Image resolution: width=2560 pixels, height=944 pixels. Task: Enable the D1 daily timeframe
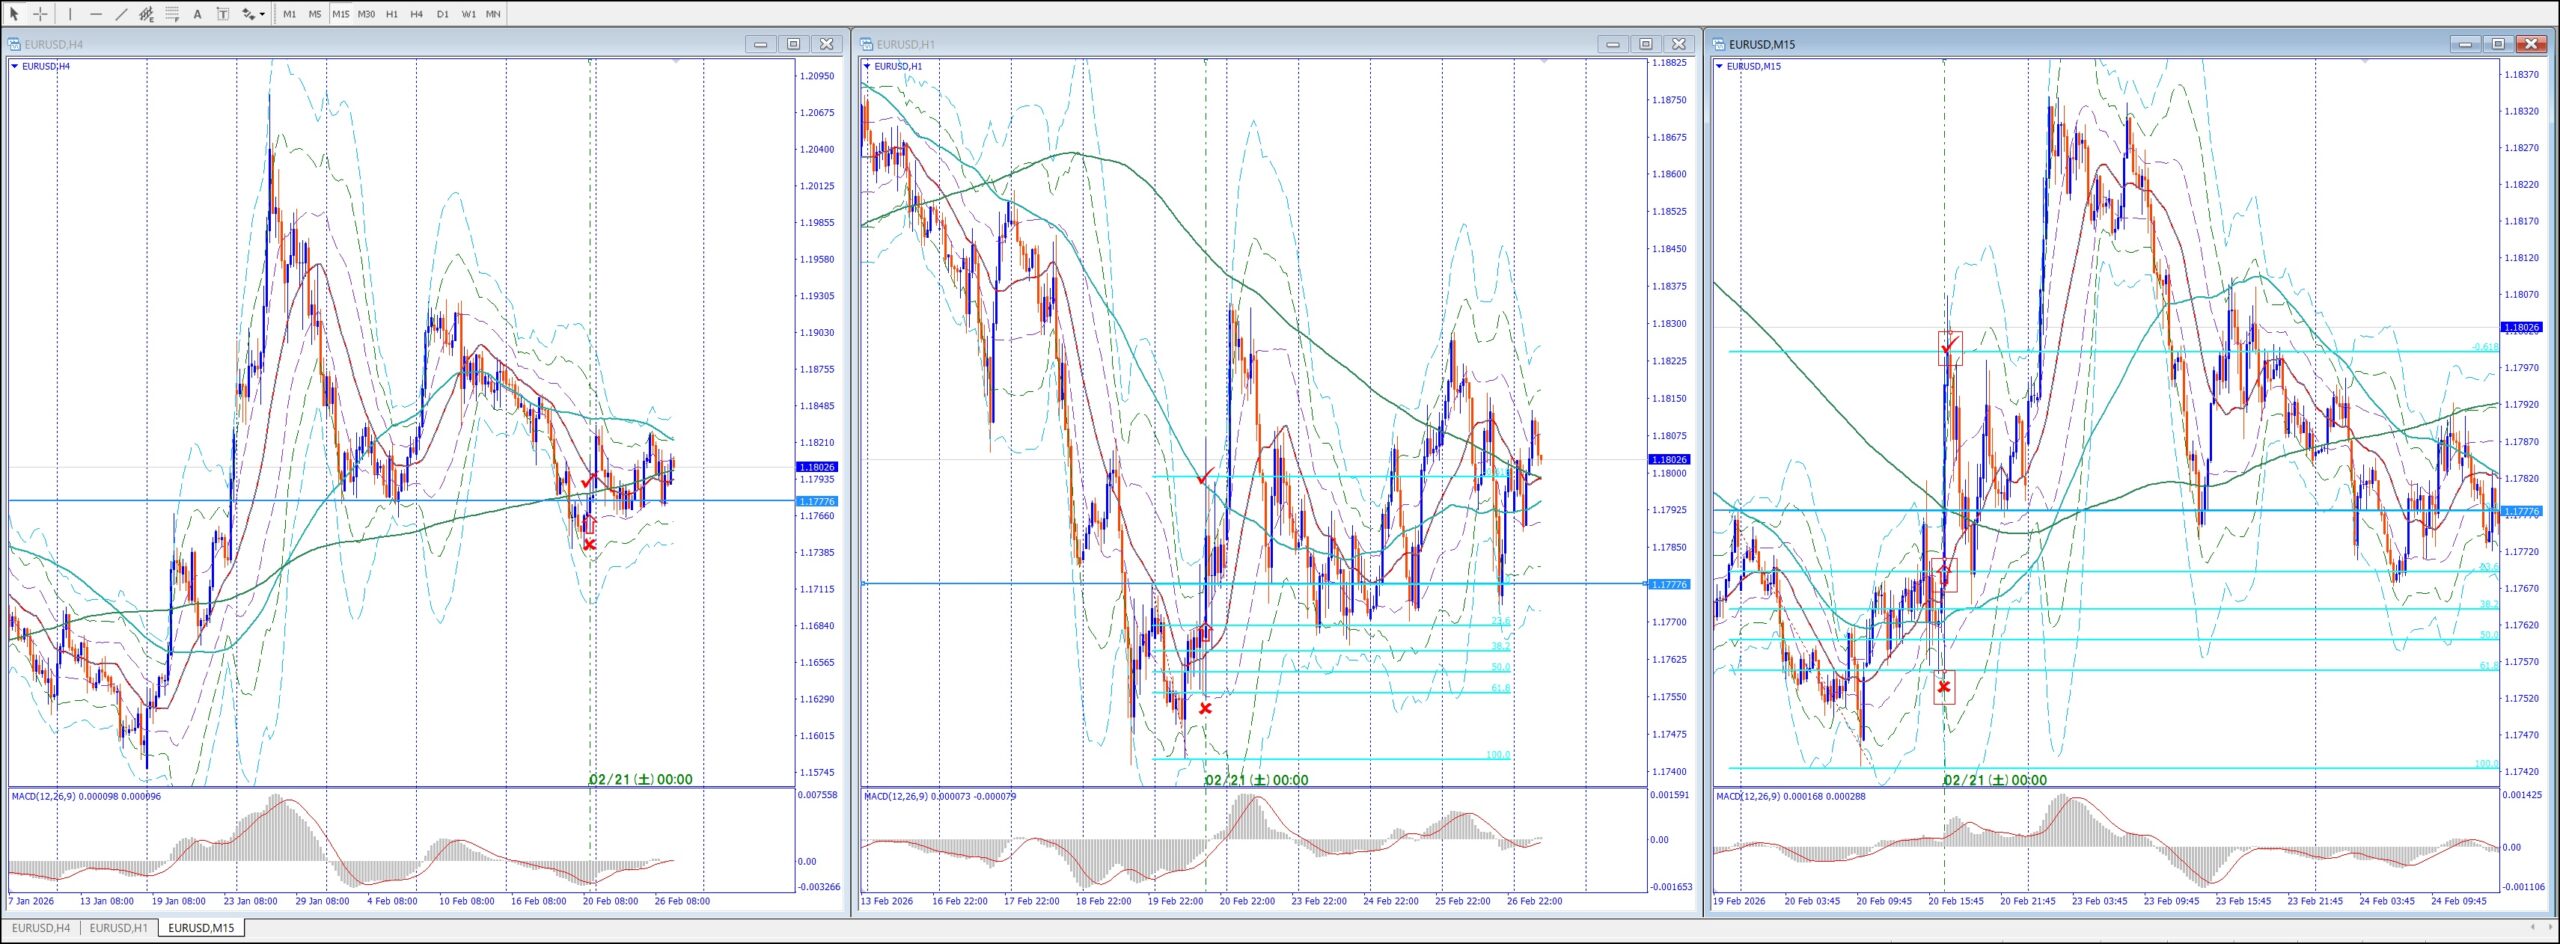point(442,14)
